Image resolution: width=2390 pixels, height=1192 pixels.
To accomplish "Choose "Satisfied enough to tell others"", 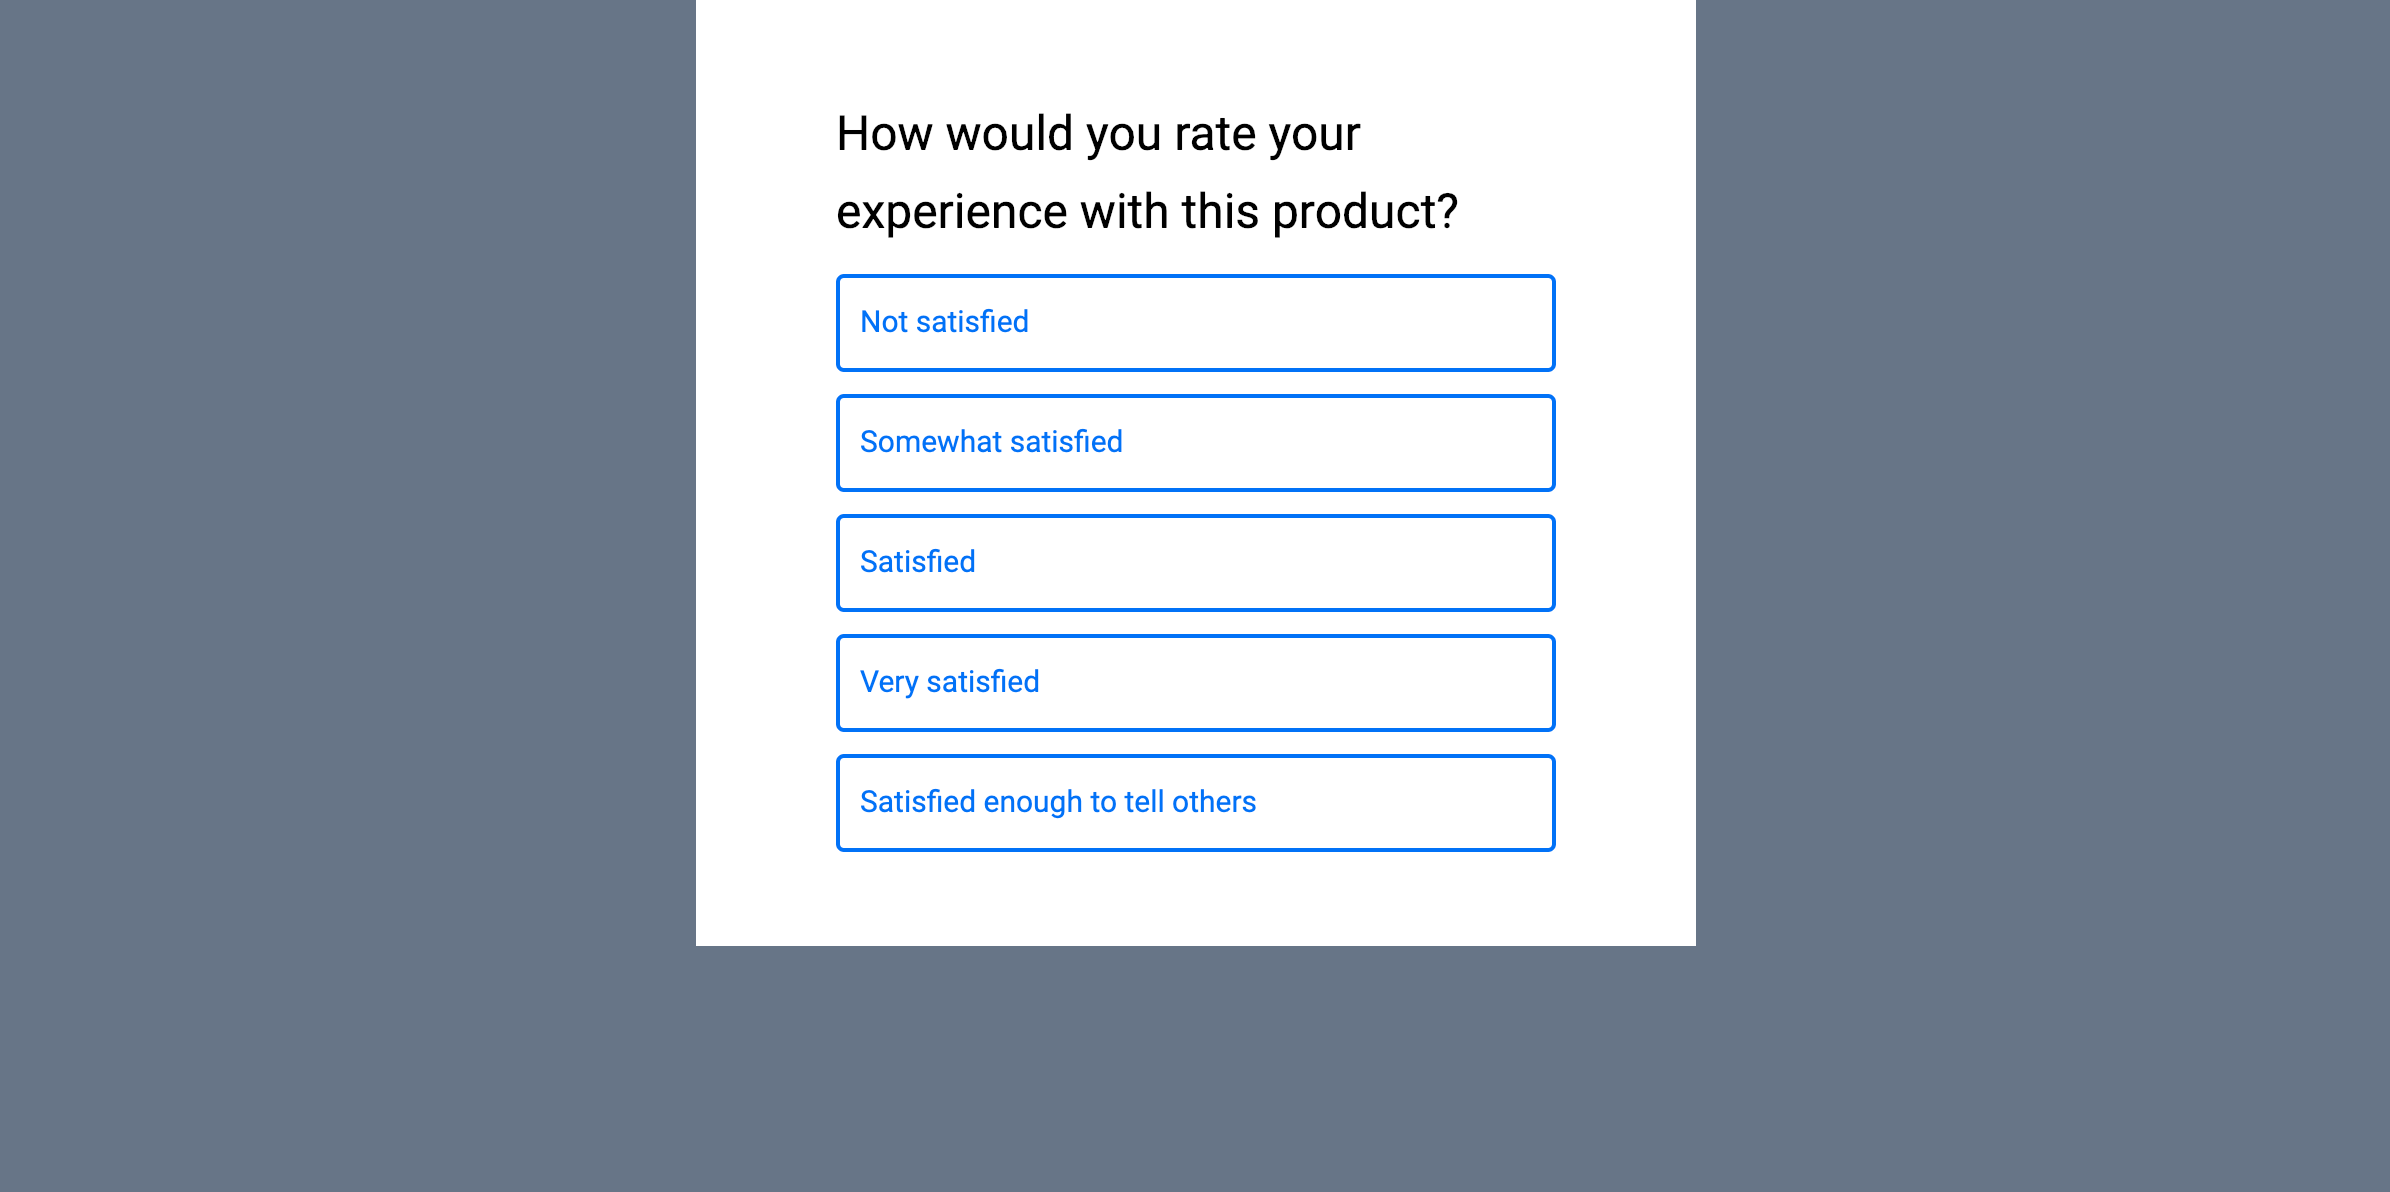I will pyautogui.click(x=1196, y=802).
